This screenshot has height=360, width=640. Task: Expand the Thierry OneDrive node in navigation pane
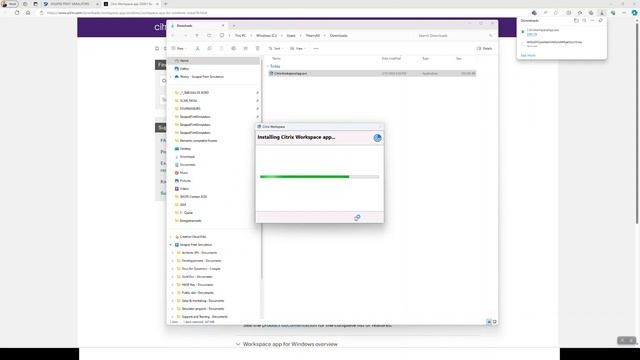click(171, 77)
